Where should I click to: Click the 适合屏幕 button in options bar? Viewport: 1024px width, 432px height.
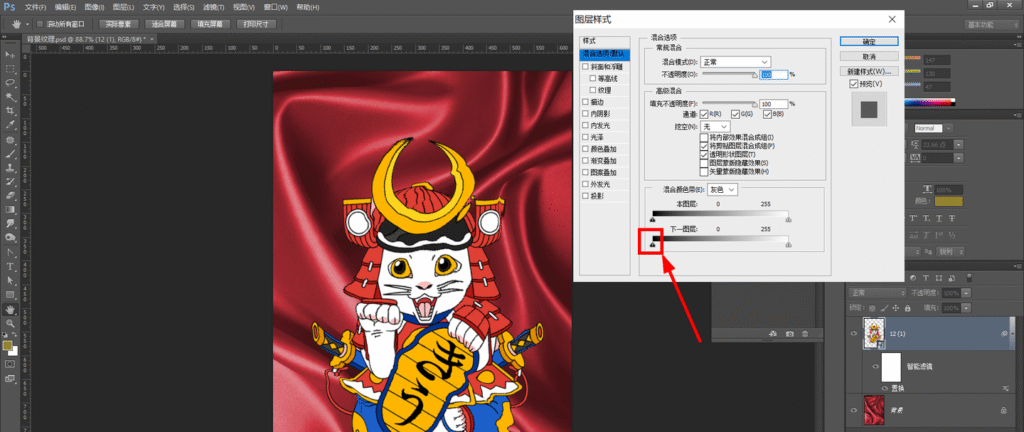(164, 24)
